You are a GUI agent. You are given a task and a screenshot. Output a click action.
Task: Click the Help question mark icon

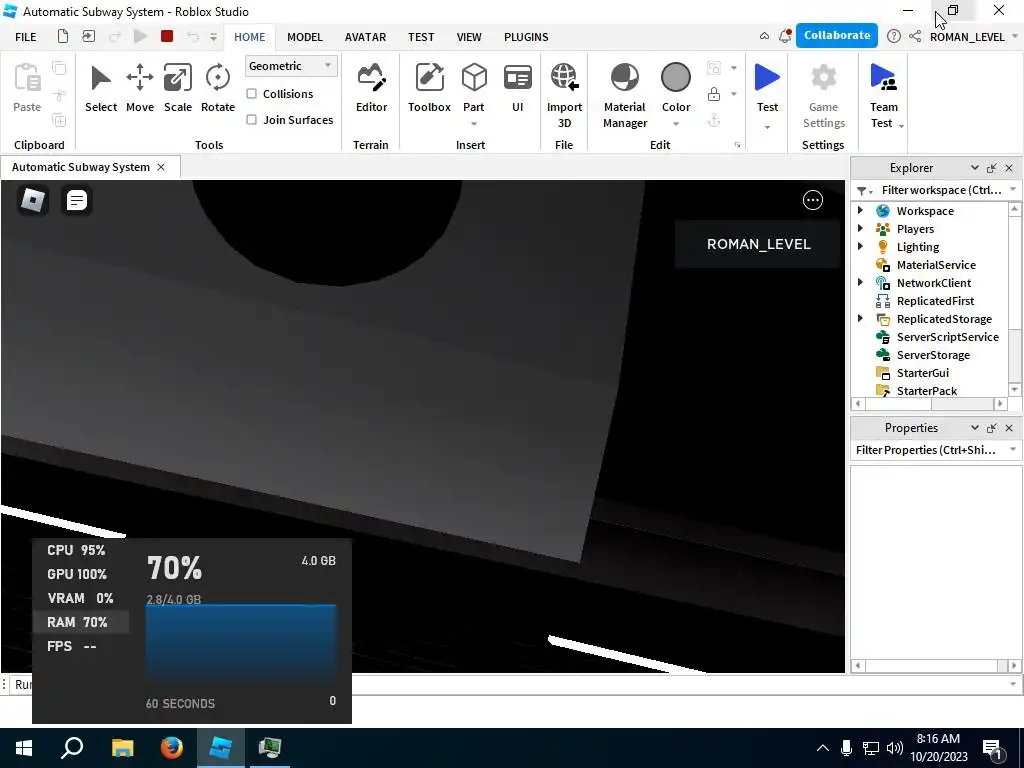893,37
